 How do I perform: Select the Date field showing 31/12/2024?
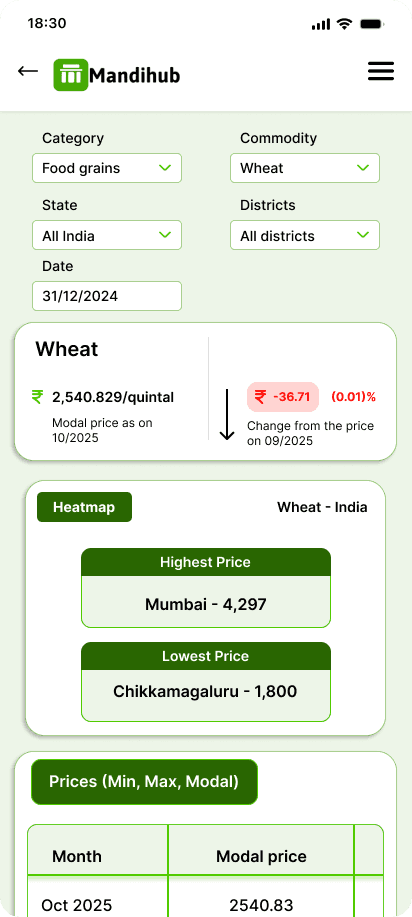click(107, 296)
